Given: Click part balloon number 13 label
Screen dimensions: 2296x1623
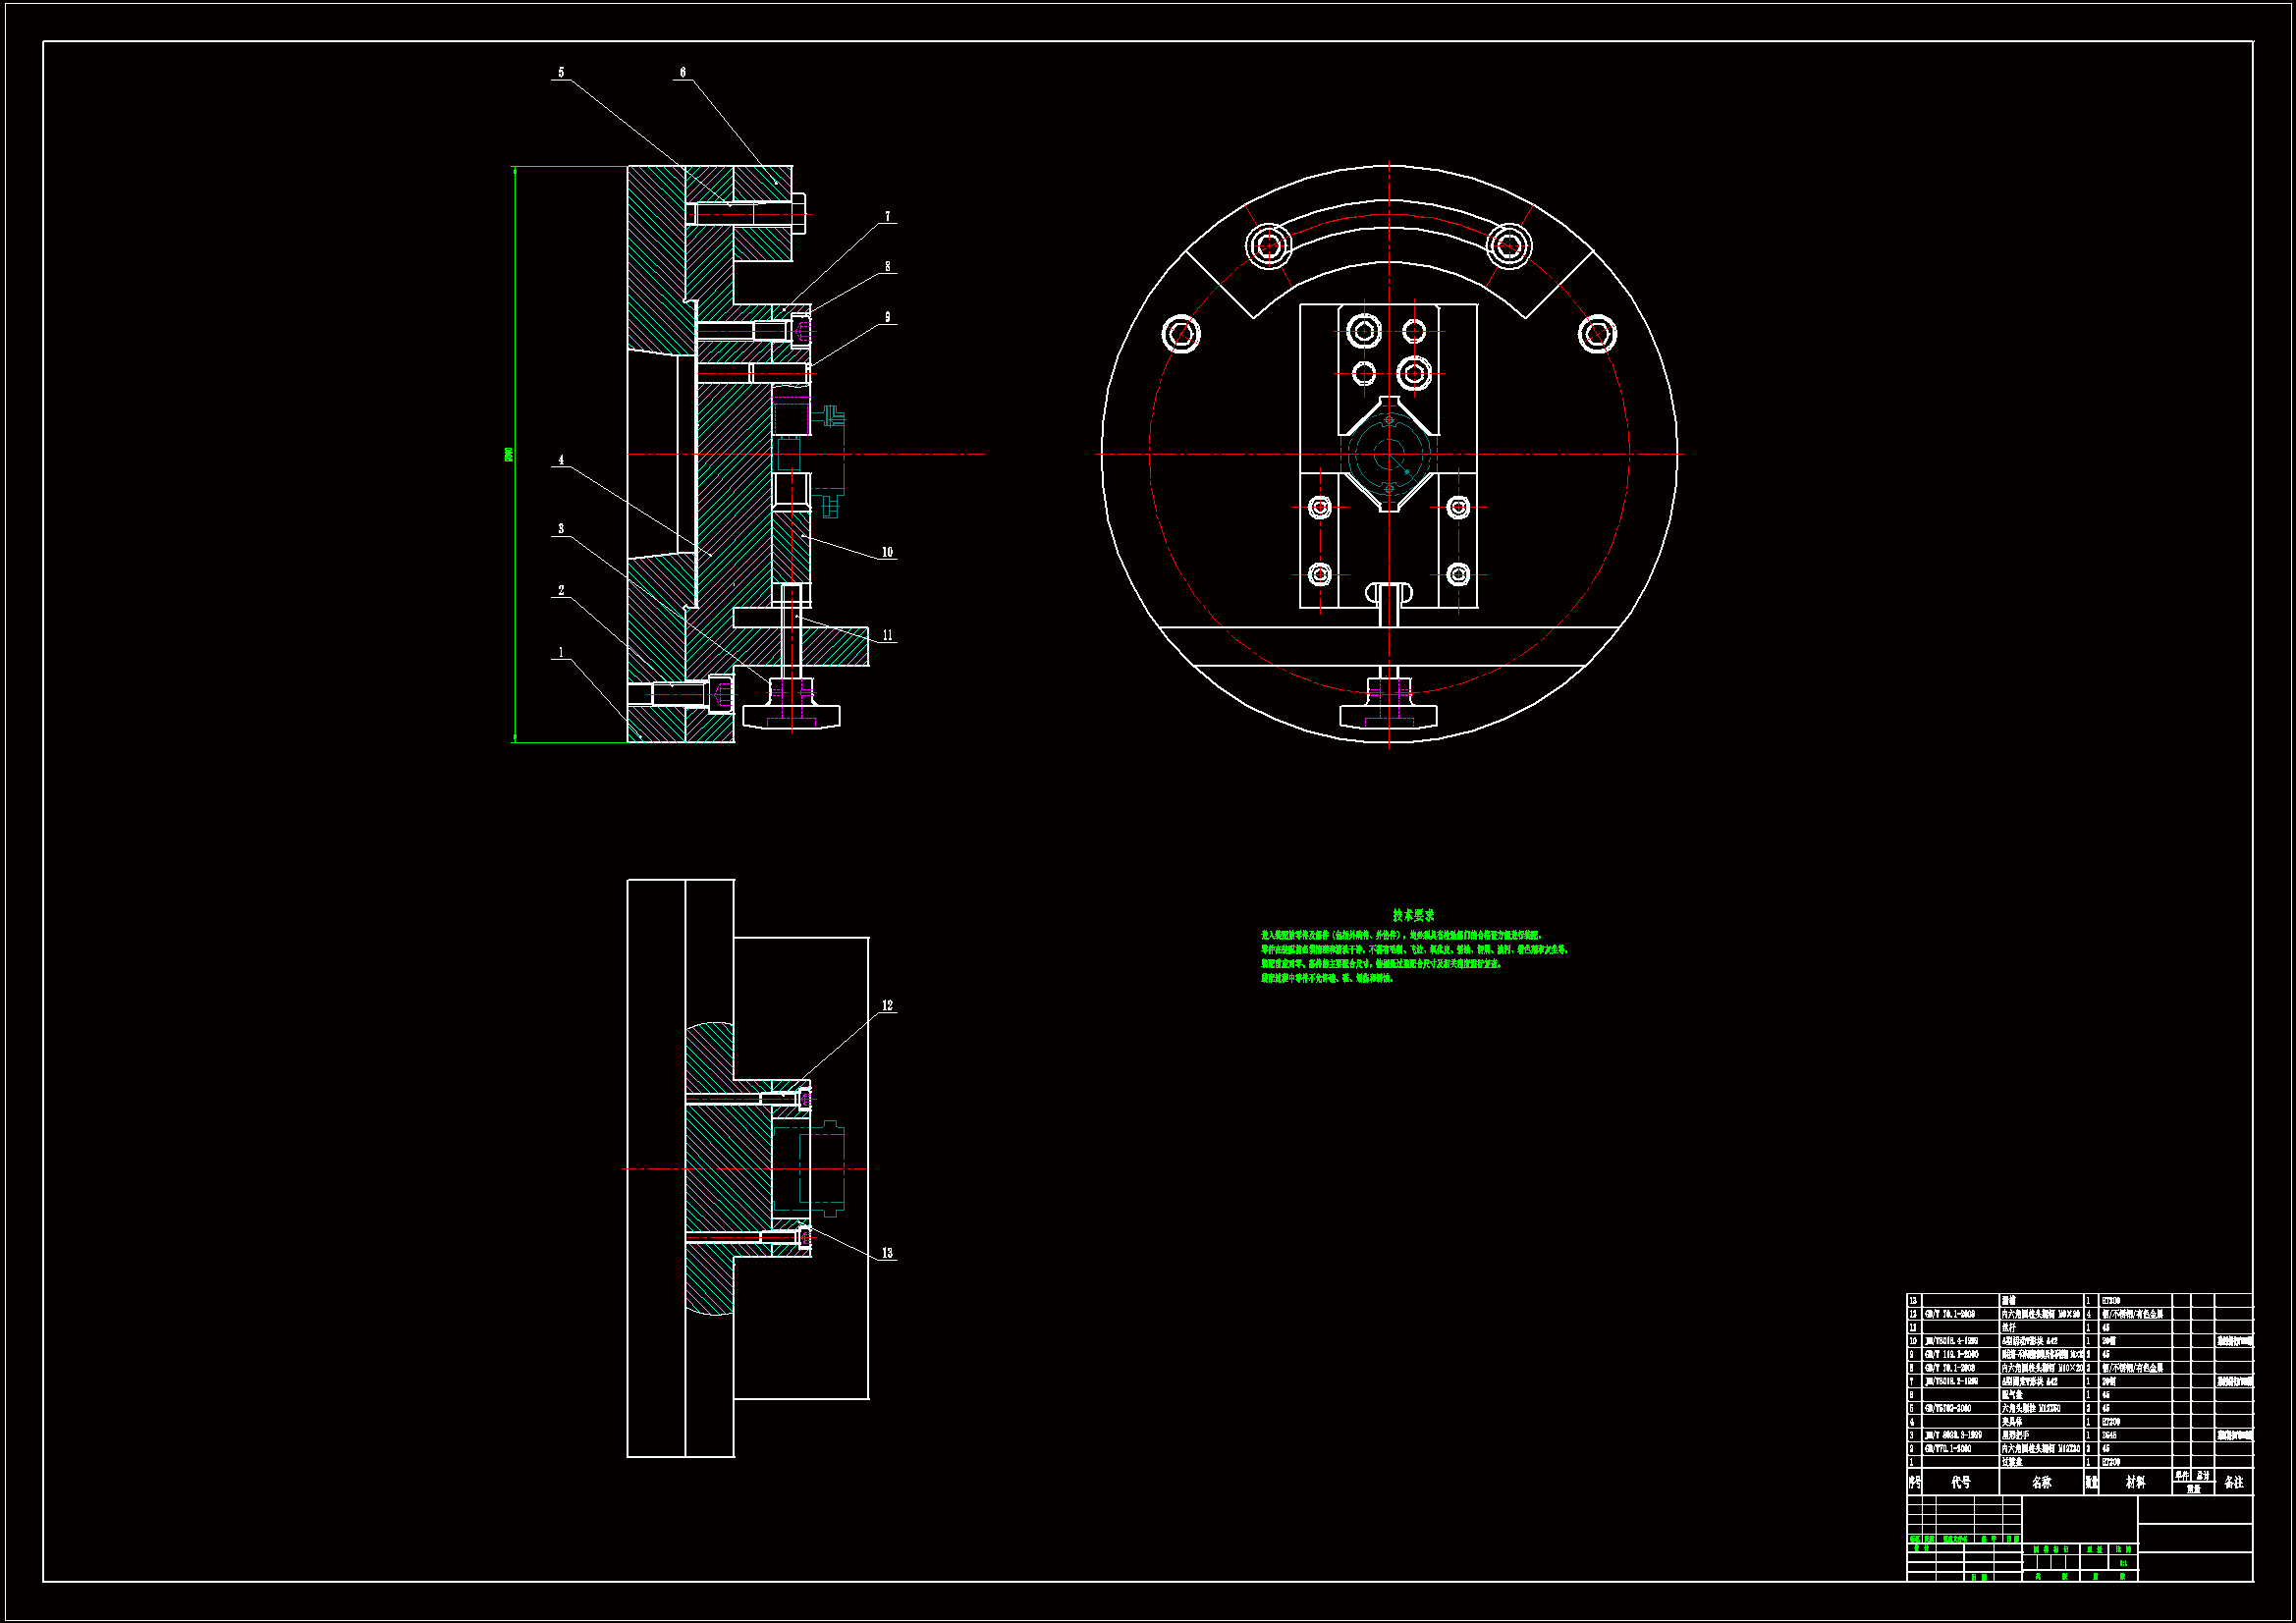Looking at the screenshot, I should pyautogui.click(x=887, y=1253).
